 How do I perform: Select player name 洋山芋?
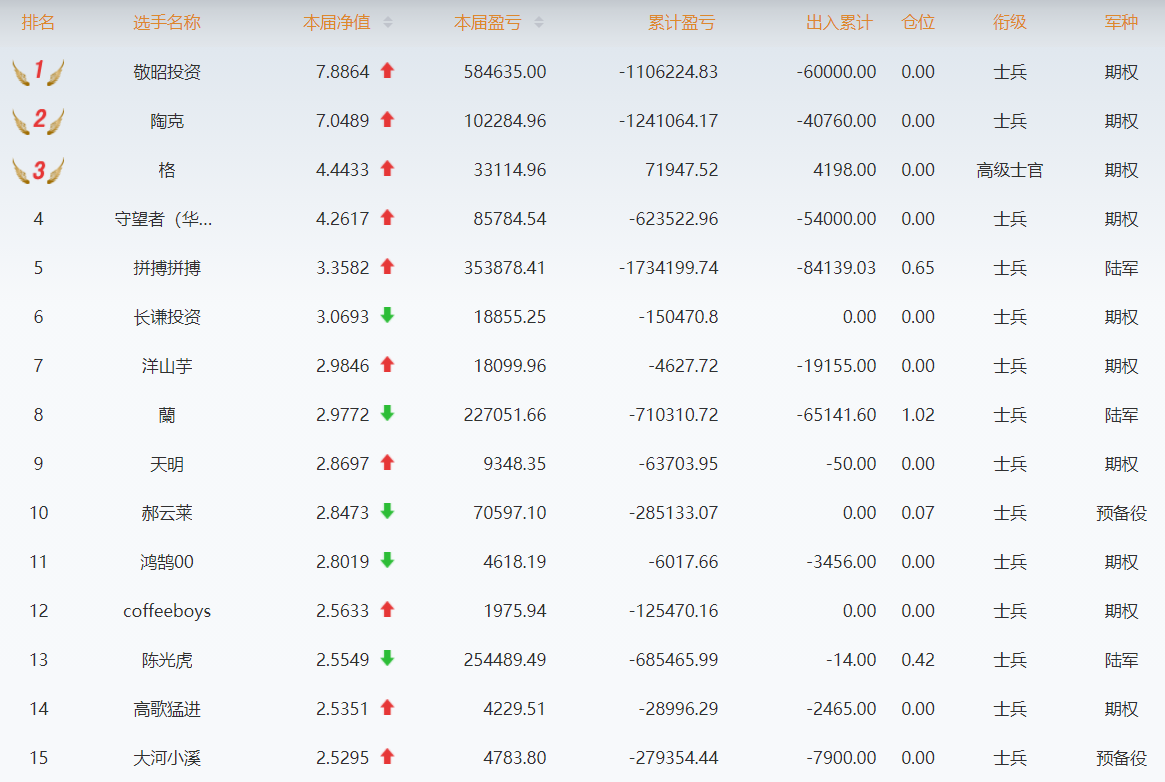[167, 366]
